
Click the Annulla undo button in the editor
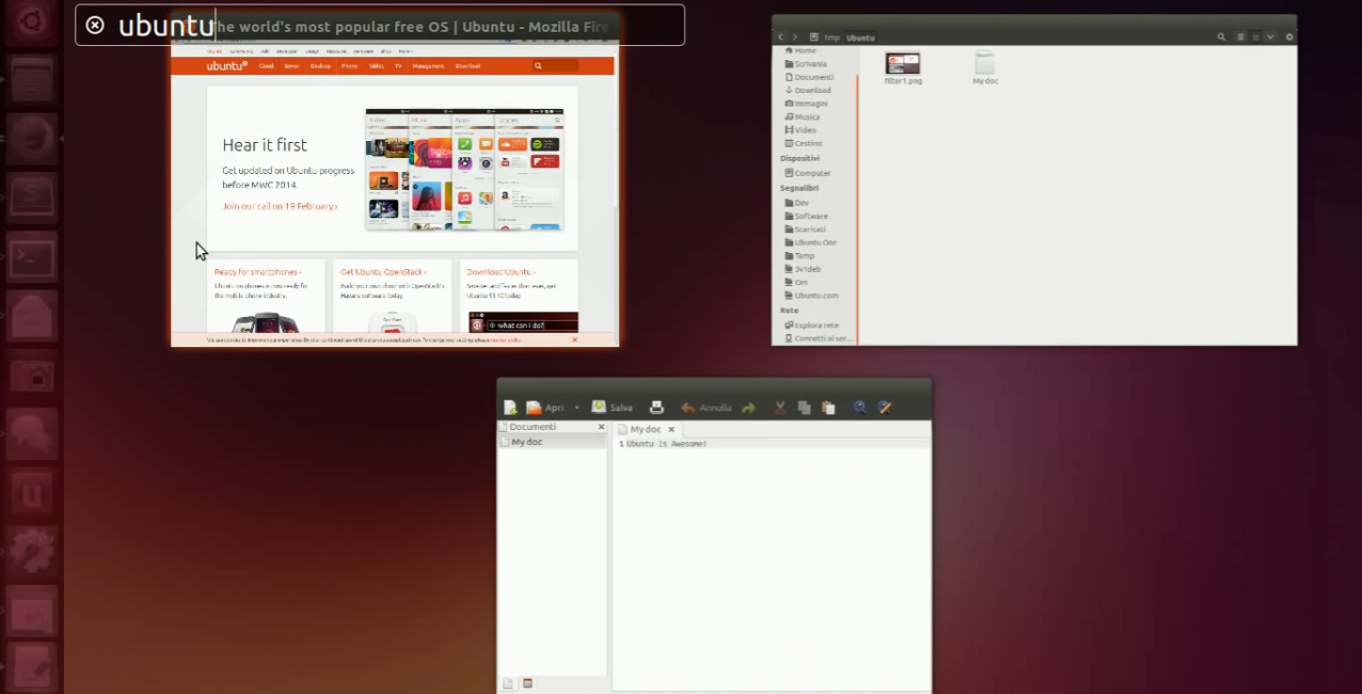706,408
